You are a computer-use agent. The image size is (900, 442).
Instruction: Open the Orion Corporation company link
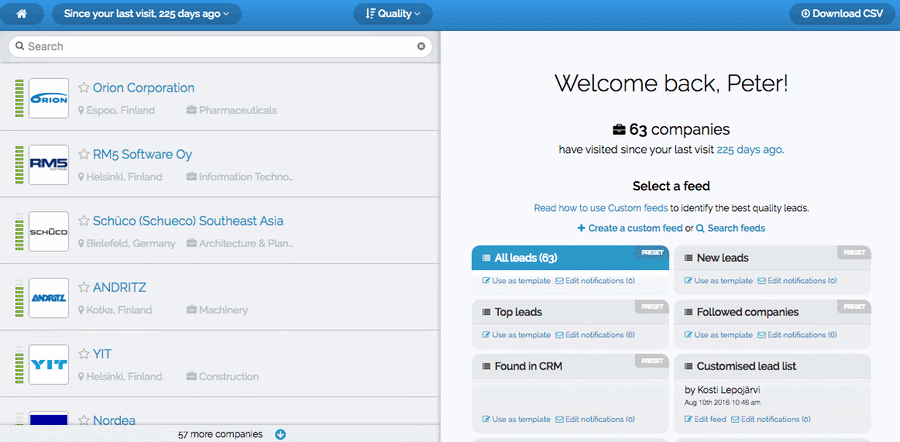point(143,88)
